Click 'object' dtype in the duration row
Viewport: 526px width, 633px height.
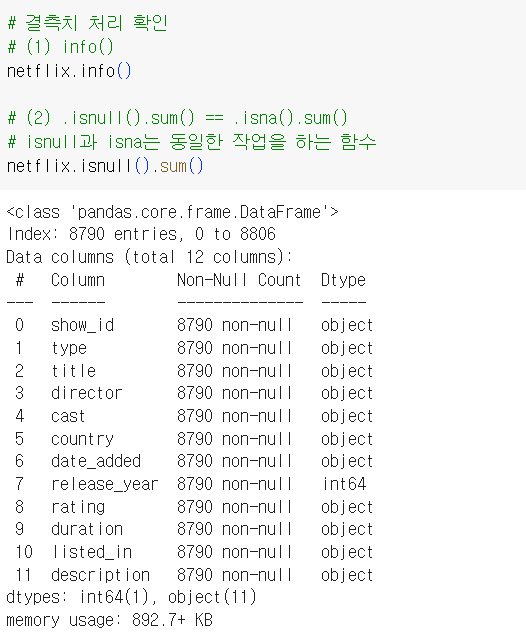347,529
